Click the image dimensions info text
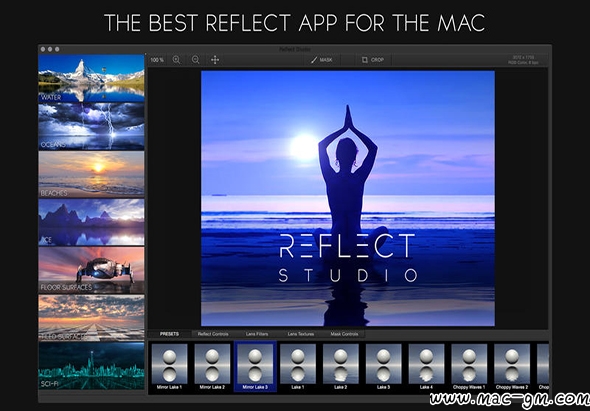This screenshot has width=590, height=411. [523, 60]
